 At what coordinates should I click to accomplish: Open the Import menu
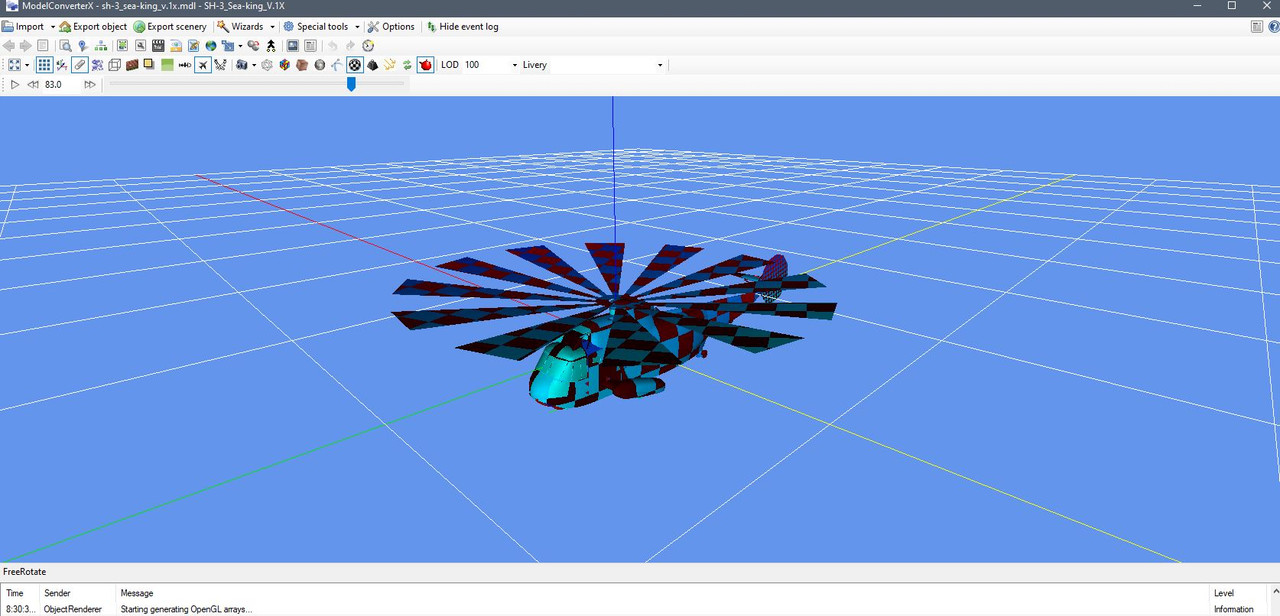(22, 27)
